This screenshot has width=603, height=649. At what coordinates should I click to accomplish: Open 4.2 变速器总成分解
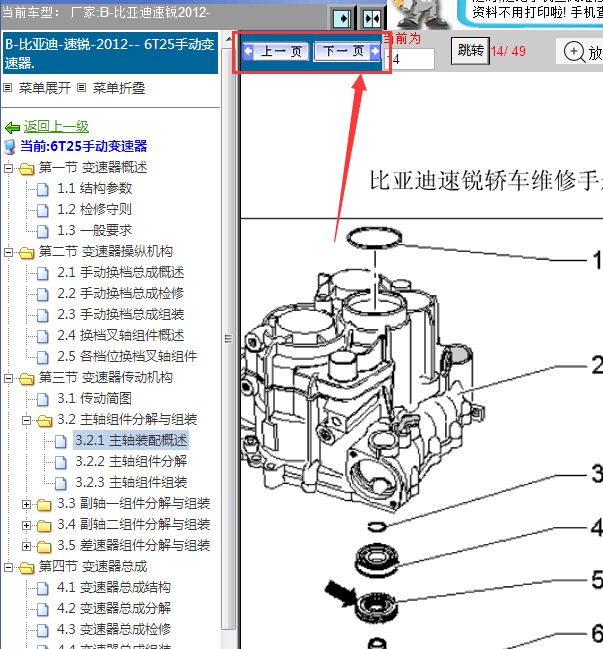[114, 608]
